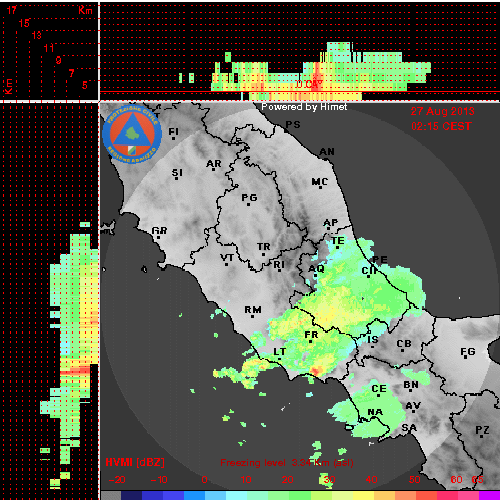Click the HVMI [dBZ] legend title

tap(135, 462)
